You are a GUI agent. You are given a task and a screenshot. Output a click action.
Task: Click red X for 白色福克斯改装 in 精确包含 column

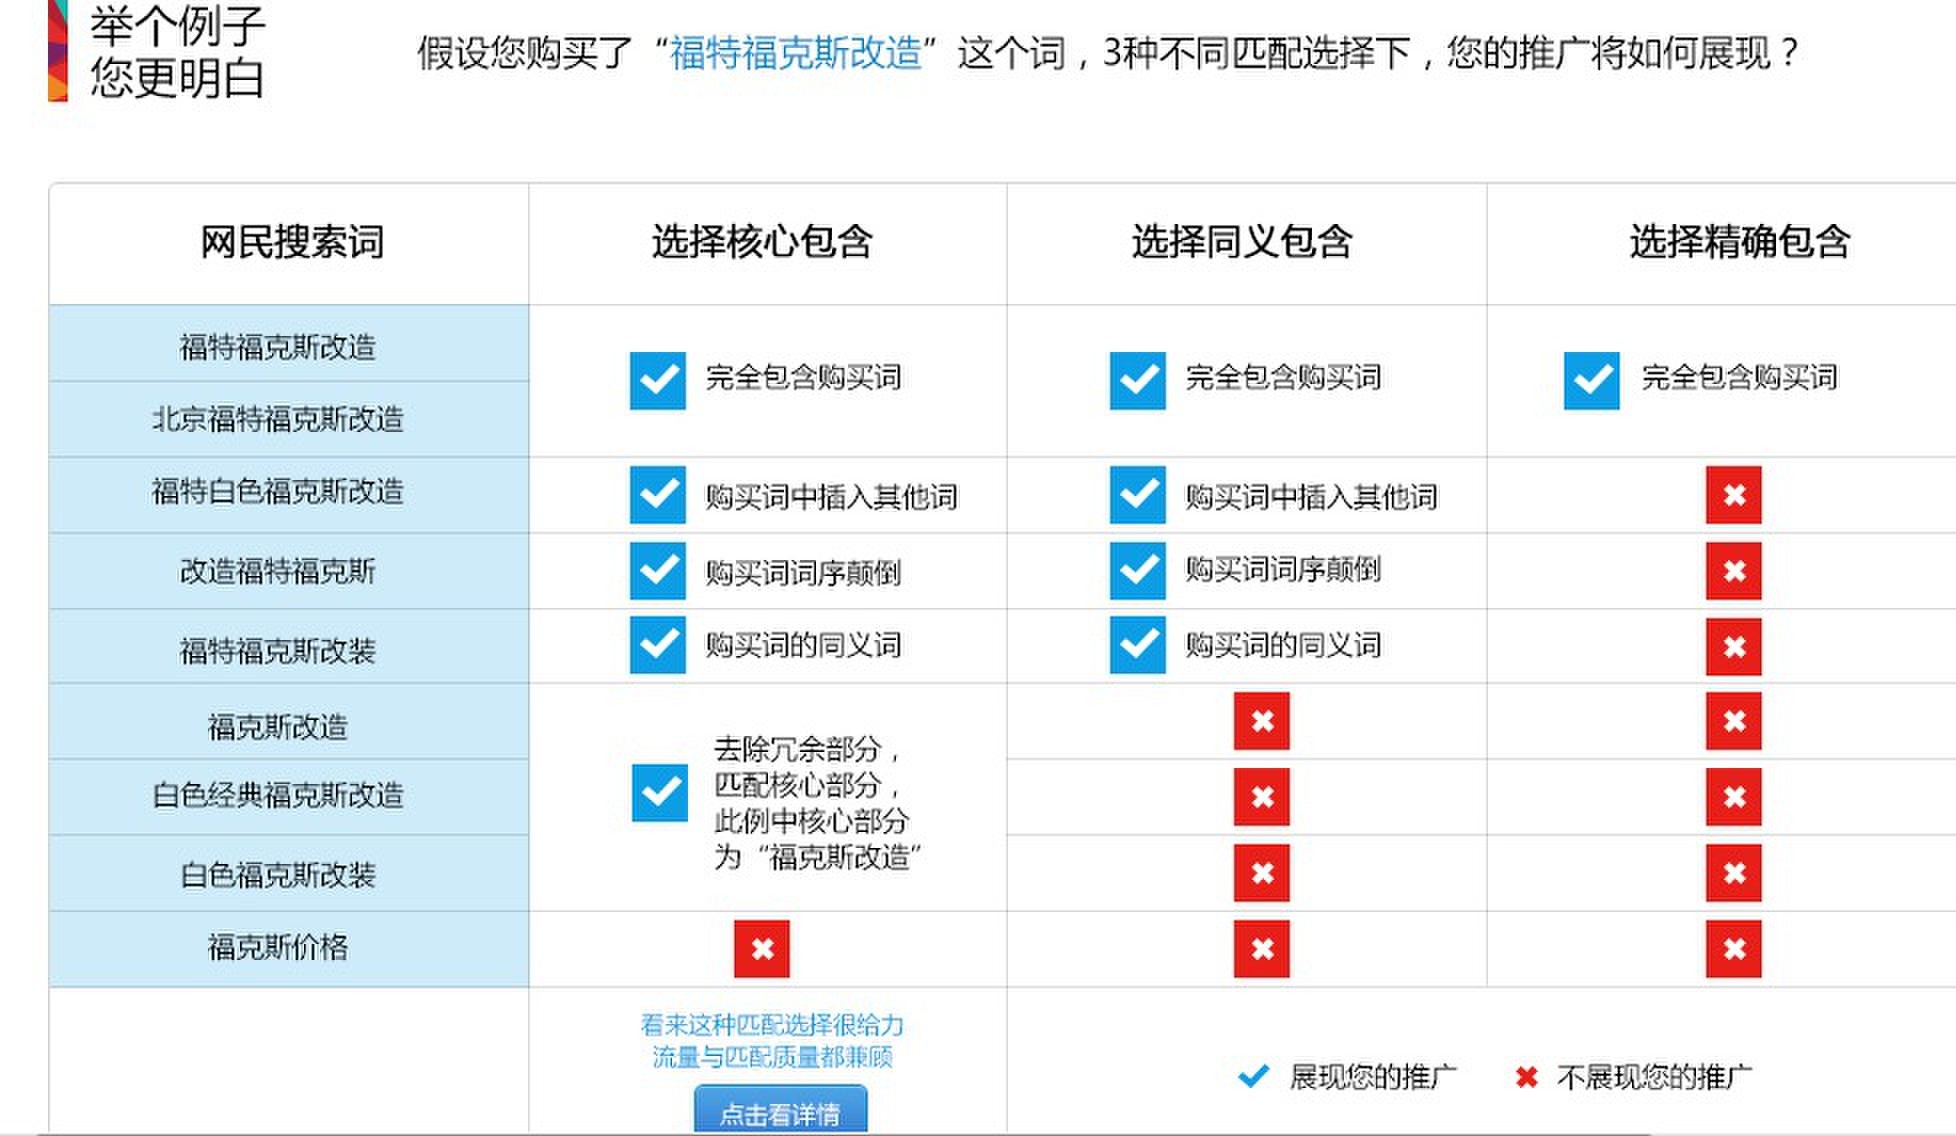1734,873
